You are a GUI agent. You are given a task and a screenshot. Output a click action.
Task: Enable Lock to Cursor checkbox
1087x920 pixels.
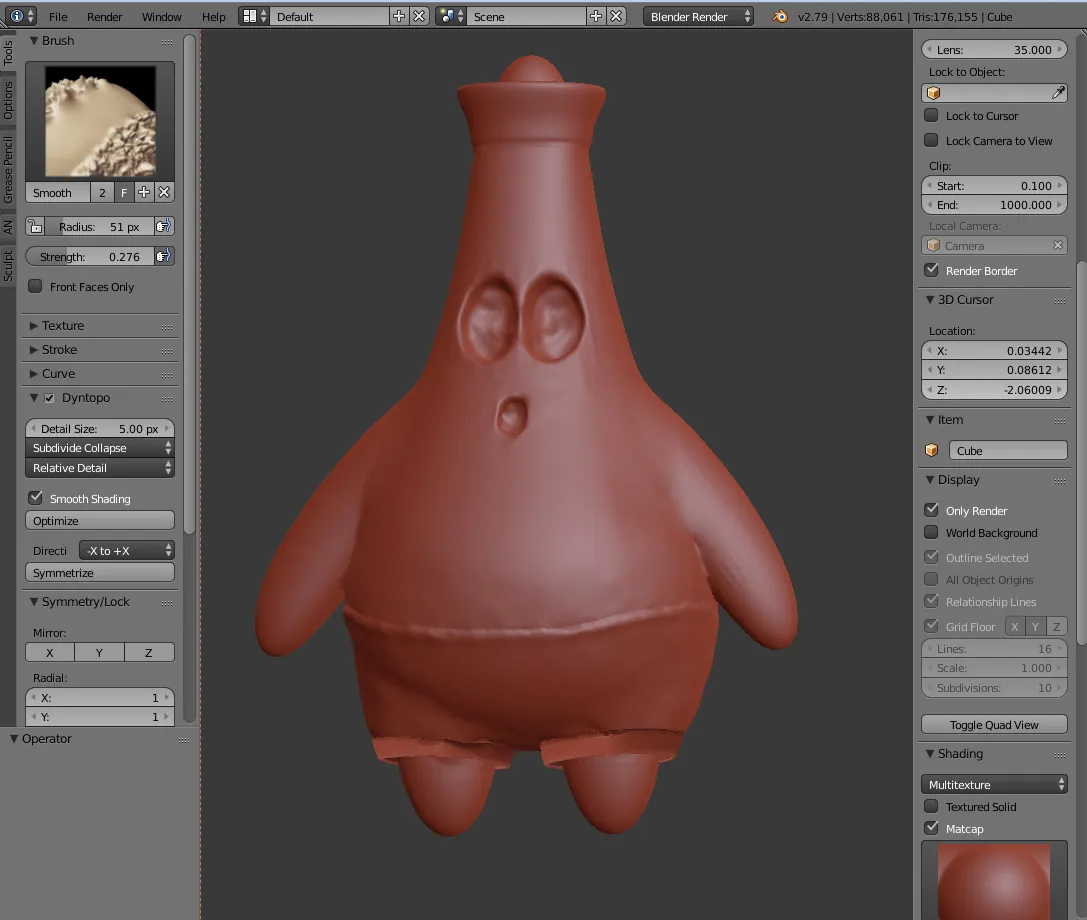(932, 115)
